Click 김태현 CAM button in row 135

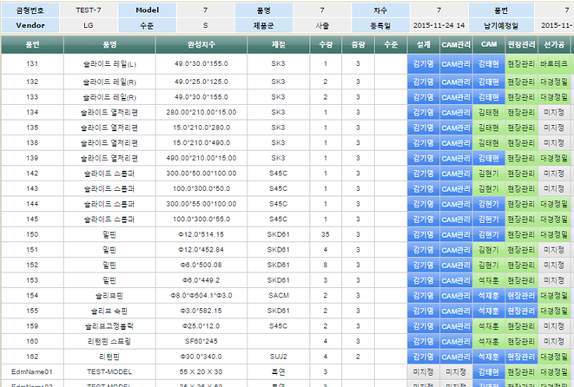(489, 128)
